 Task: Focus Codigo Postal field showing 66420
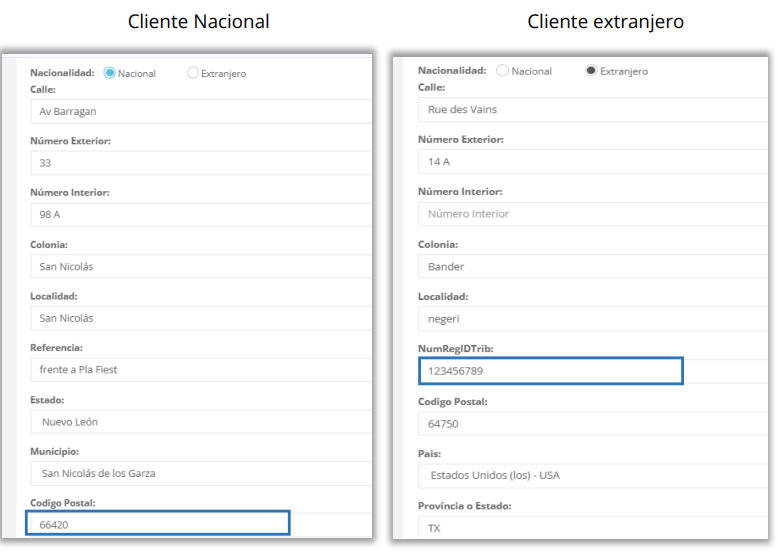158,524
